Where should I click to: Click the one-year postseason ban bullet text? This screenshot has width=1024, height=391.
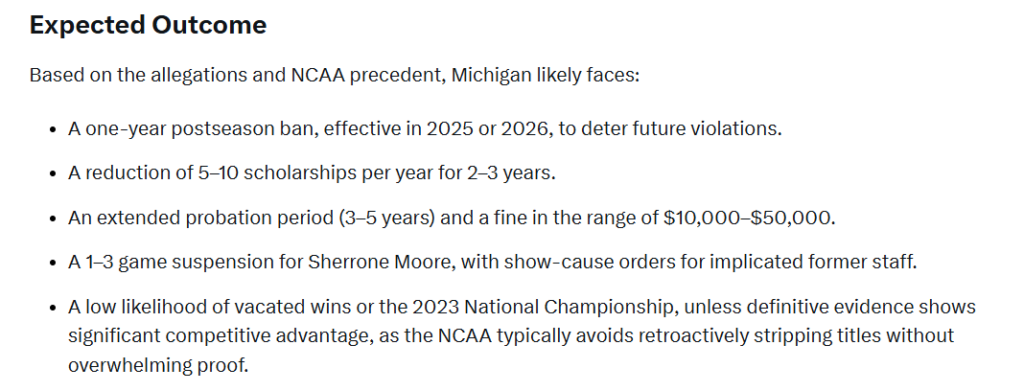pyautogui.click(x=424, y=129)
